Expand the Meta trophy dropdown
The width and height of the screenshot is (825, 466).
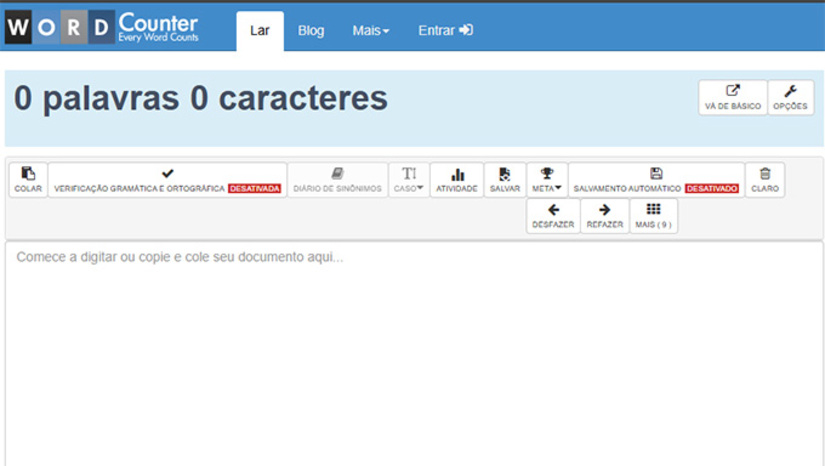click(547, 180)
